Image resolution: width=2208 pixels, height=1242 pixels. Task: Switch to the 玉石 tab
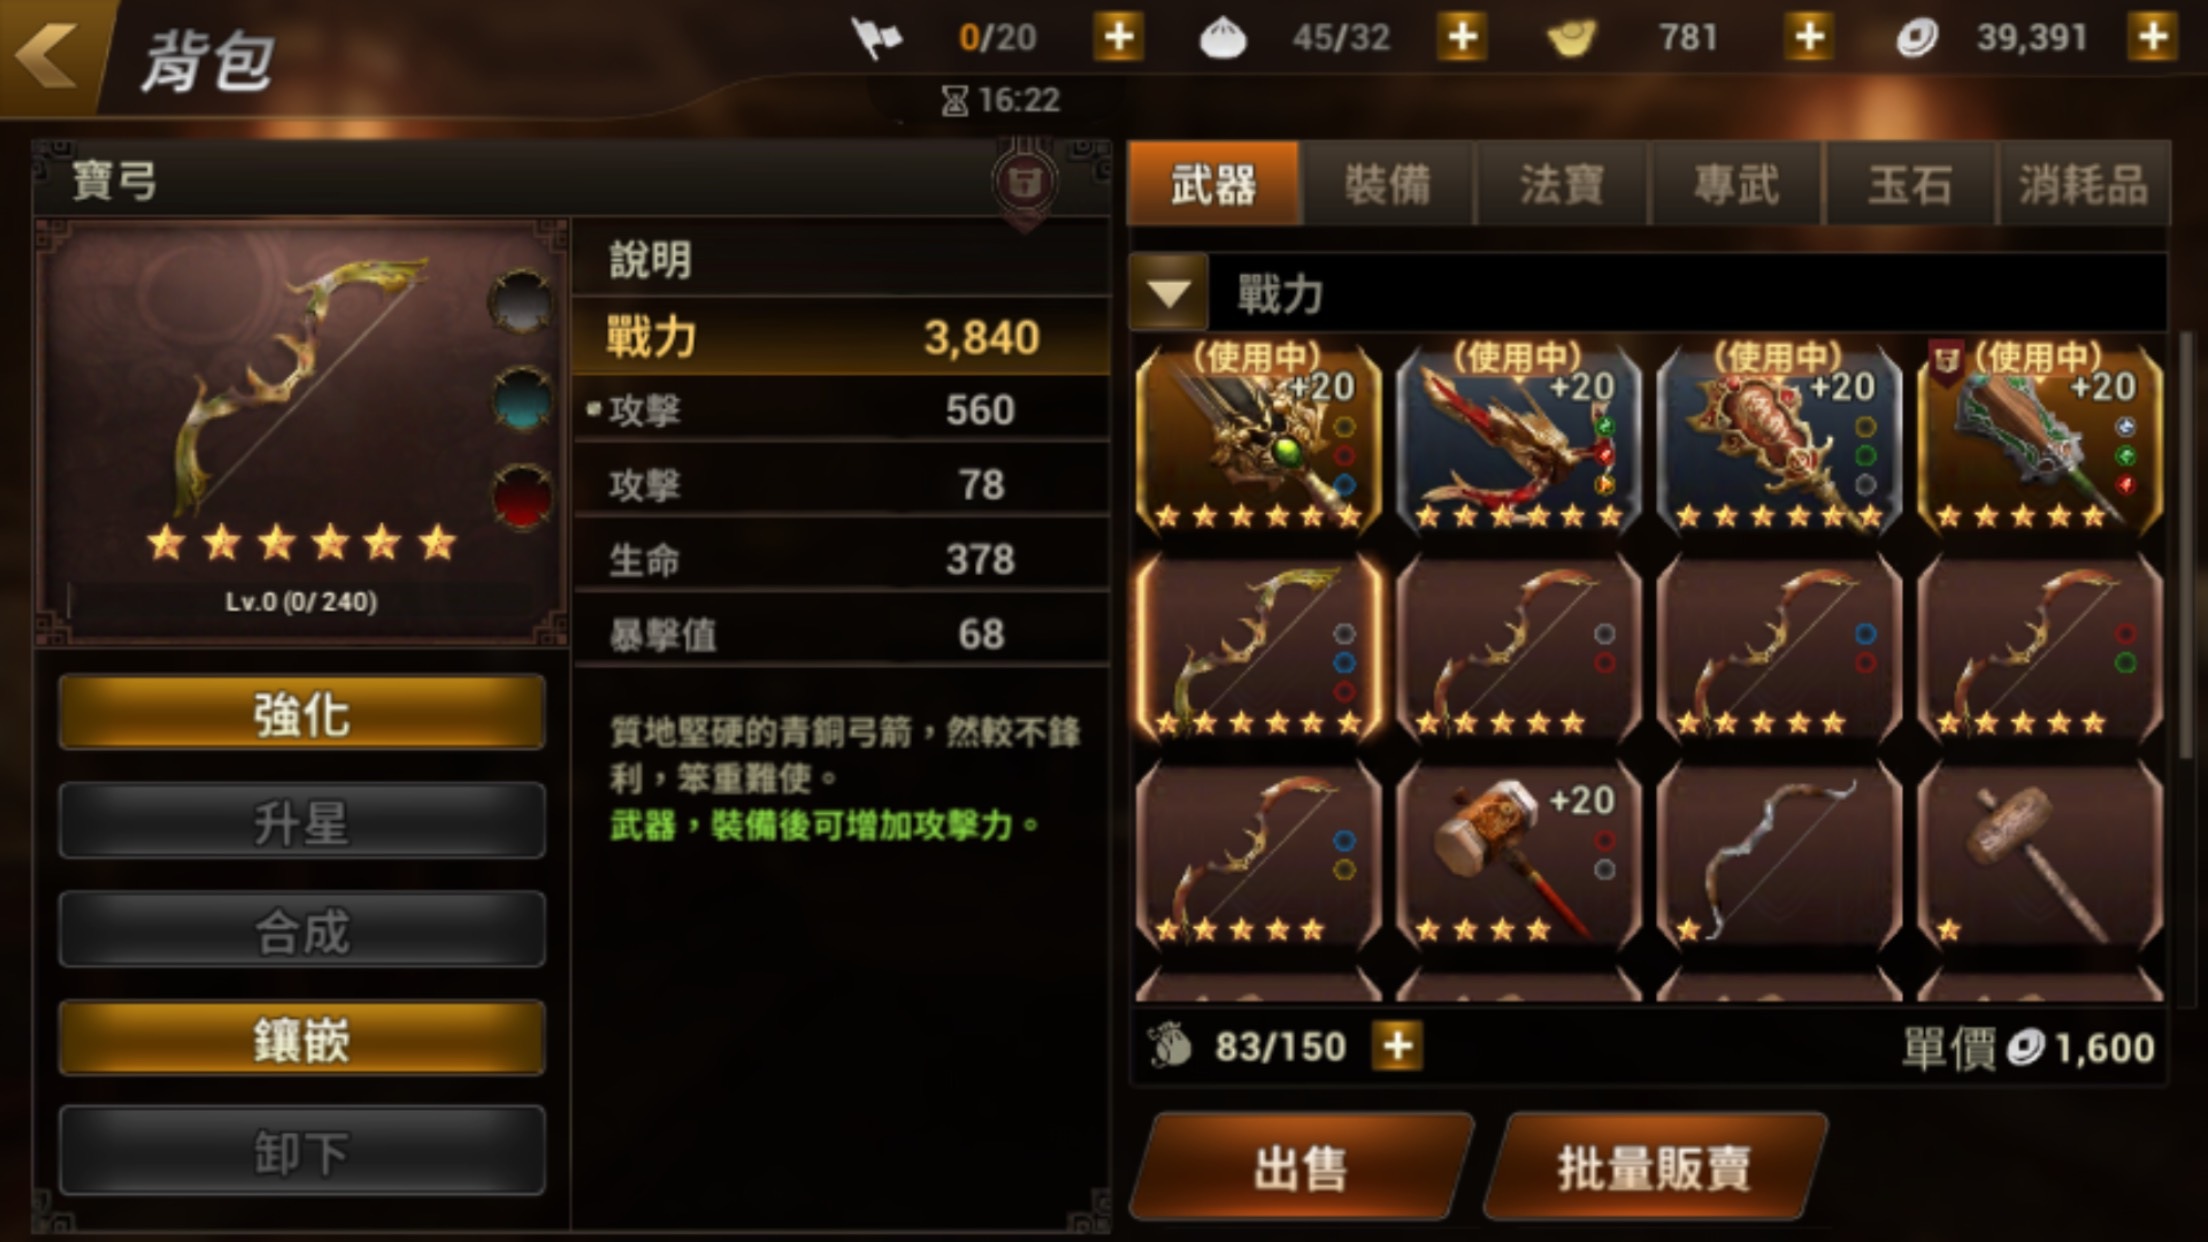1909,184
